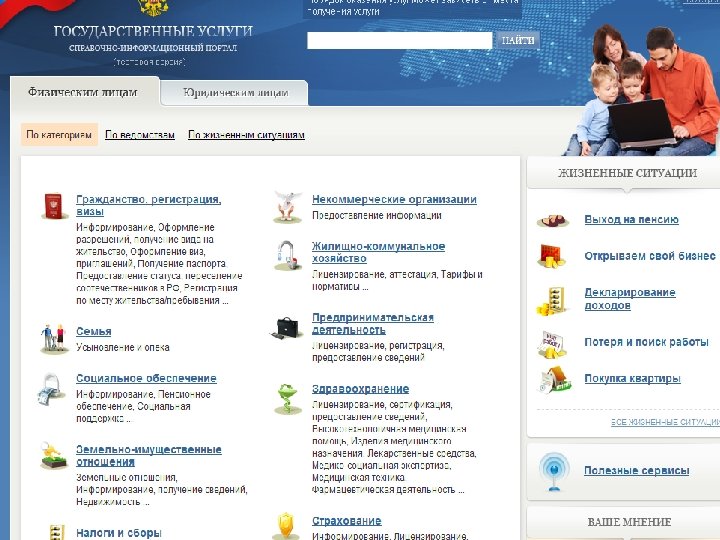Open Некоммерческие организации link
The width and height of the screenshot is (720, 540).
click(x=394, y=200)
